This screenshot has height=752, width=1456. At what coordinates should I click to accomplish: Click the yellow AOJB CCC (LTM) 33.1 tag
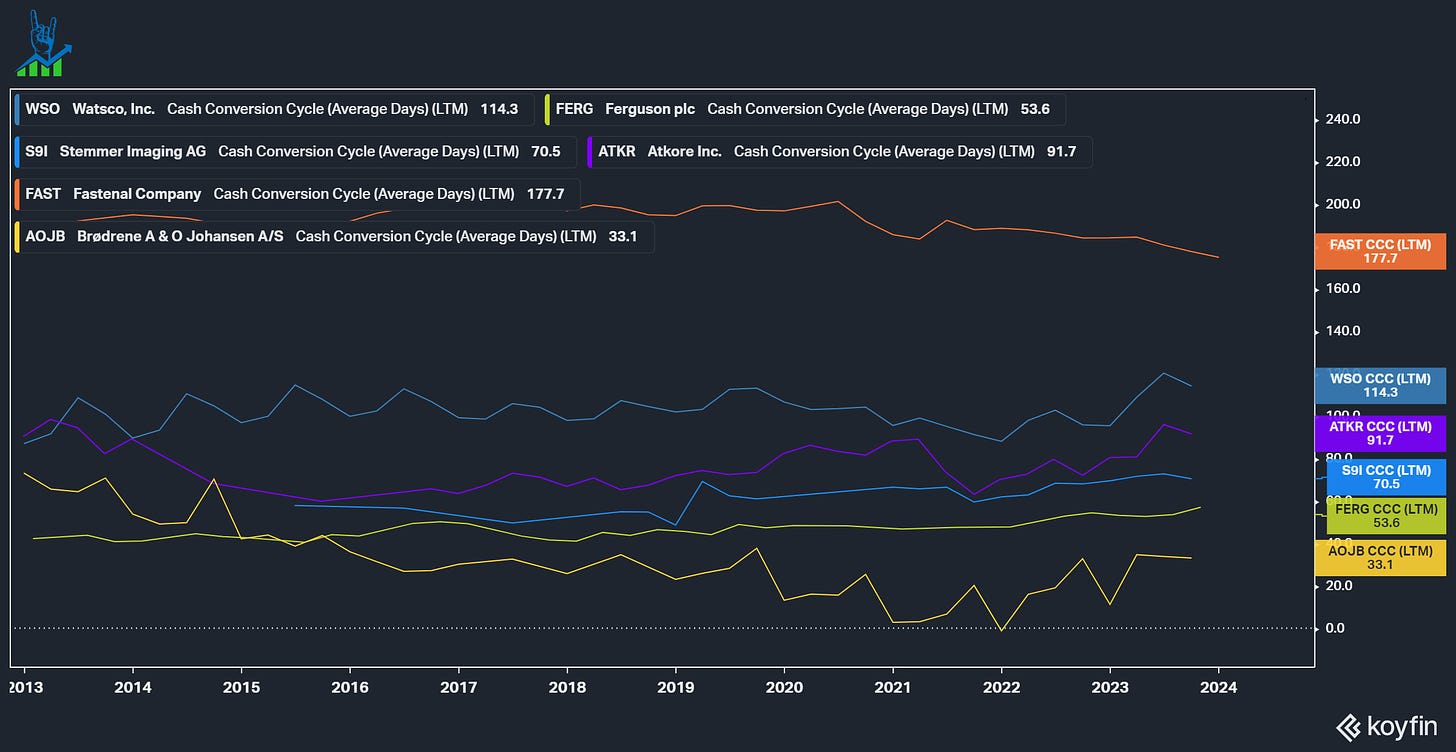(1380, 558)
